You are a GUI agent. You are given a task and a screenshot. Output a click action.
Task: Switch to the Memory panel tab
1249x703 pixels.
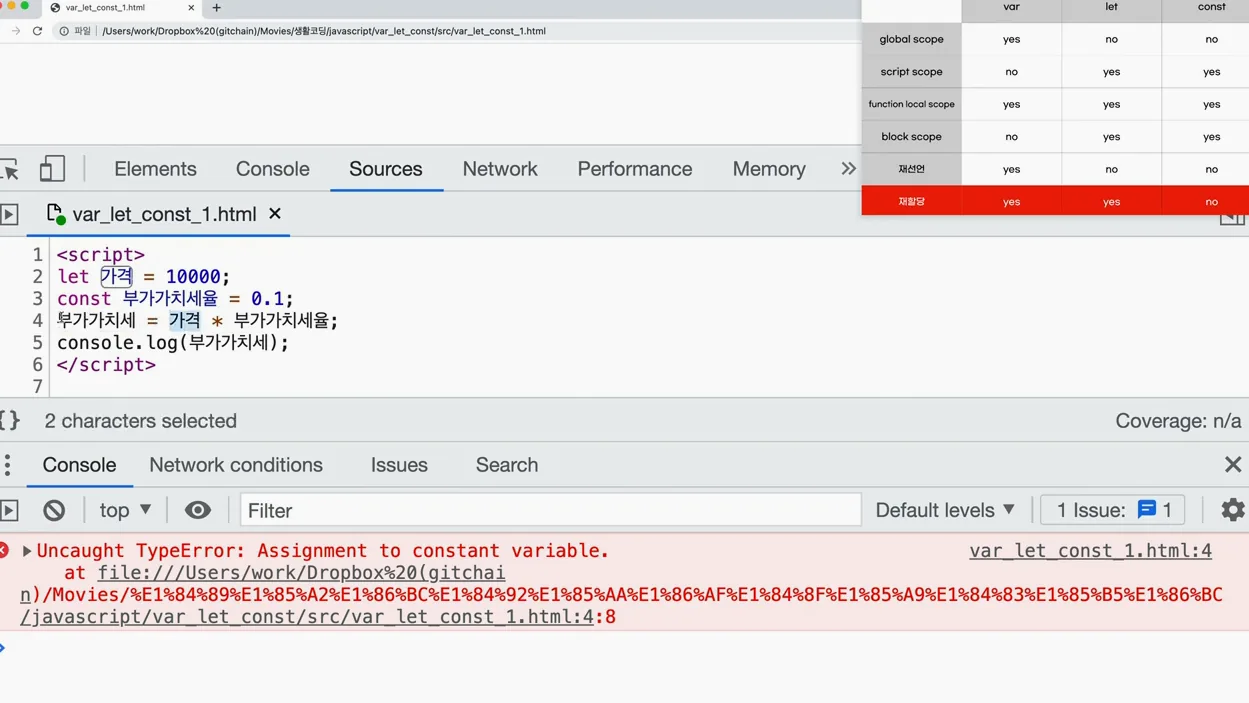tap(768, 169)
